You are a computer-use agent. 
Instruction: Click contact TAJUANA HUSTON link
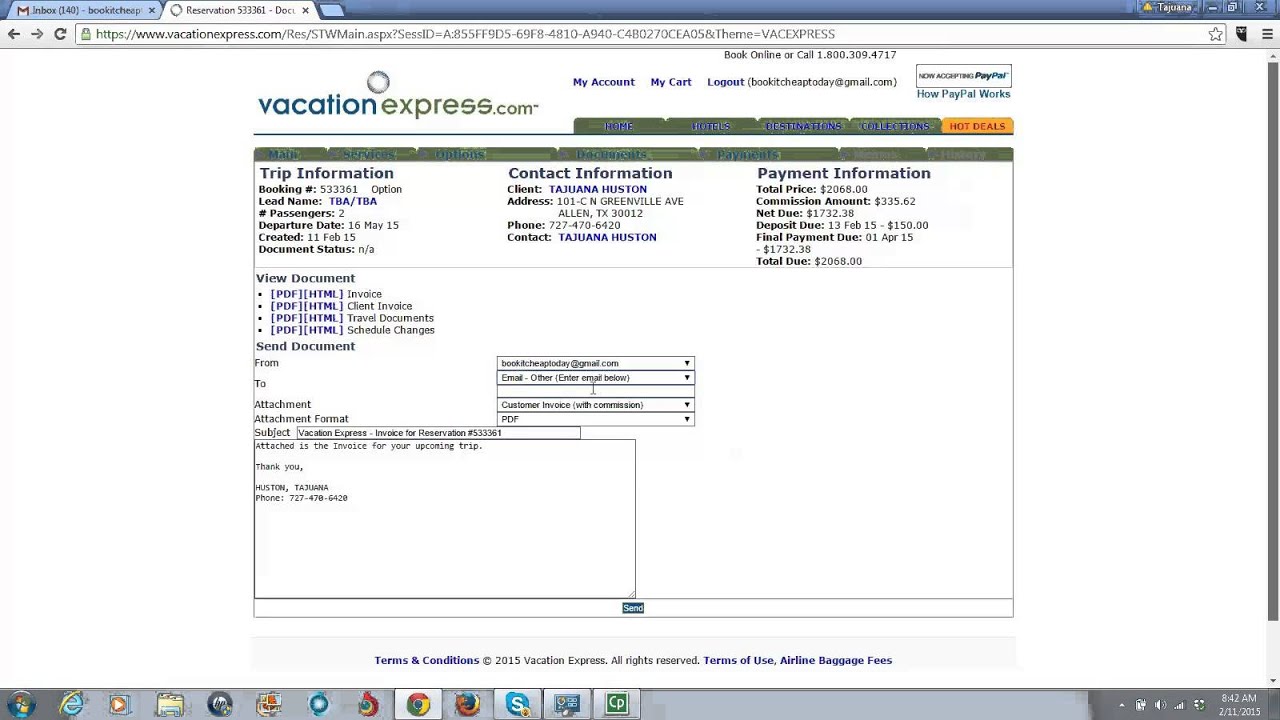point(607,237)
